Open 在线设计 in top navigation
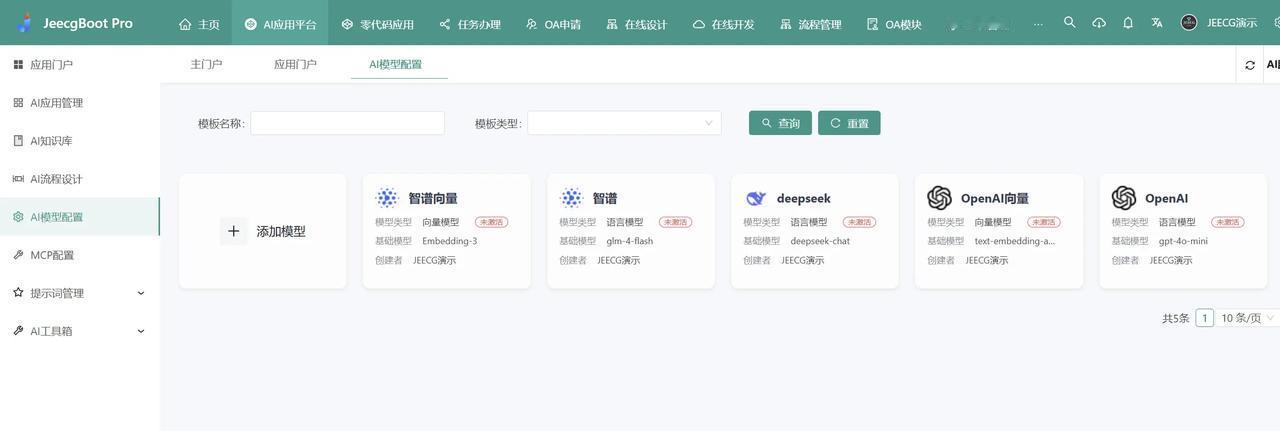The width and height of the screenshot is (1280, 431). pyautogui.click(x=636, y=24)
